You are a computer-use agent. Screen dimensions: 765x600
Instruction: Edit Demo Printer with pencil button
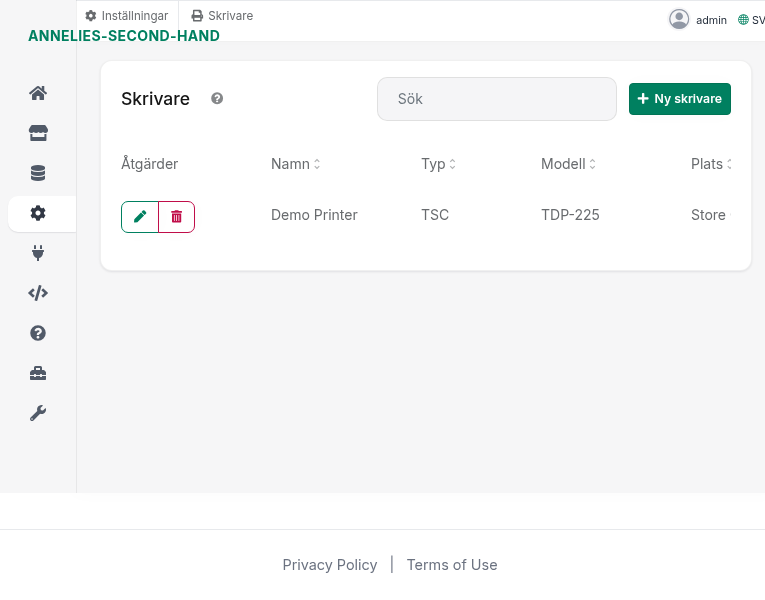tap(140, 216)
